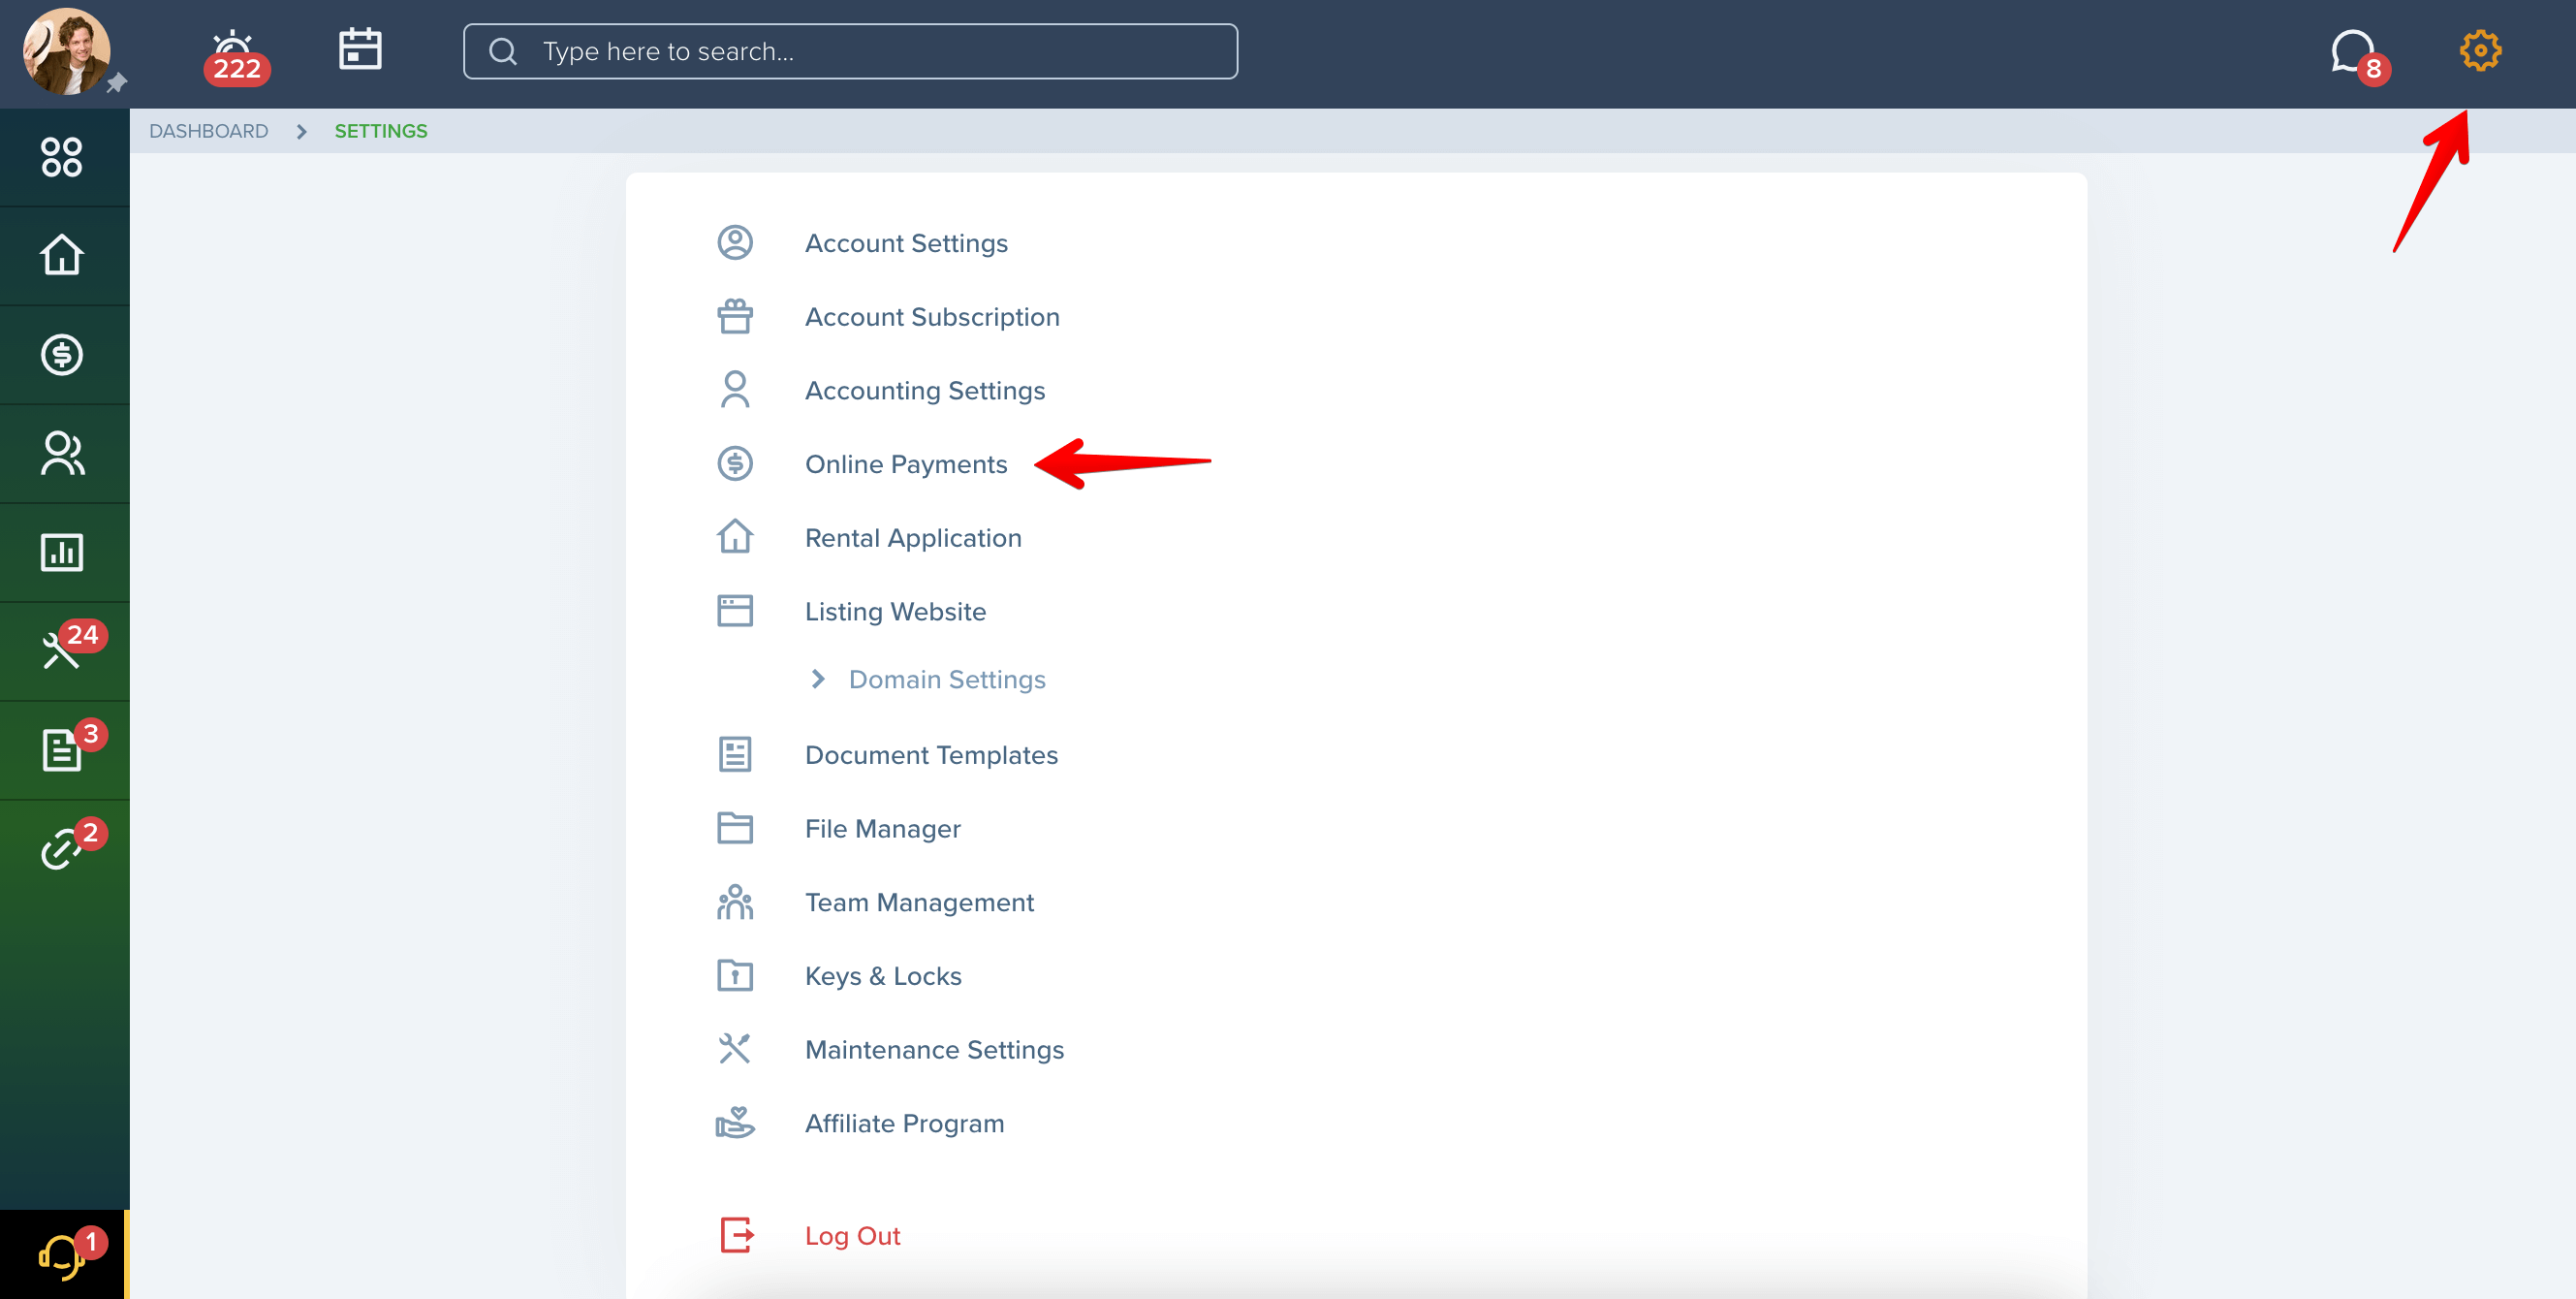Click the document icon for Document Templates
The image size is (2576, 1299).
[x=735, y=754]
